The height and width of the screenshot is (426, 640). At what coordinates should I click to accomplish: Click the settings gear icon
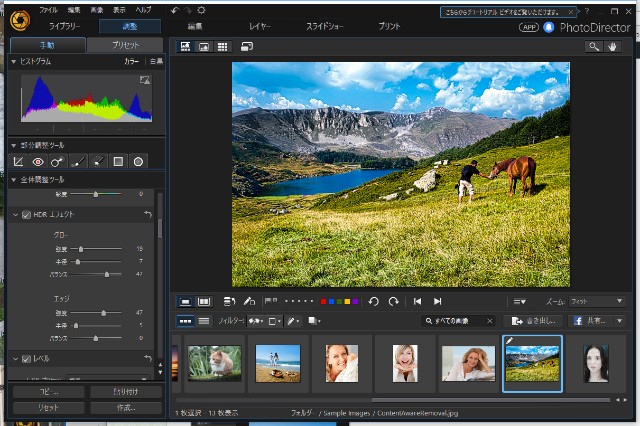pos(201,9)
